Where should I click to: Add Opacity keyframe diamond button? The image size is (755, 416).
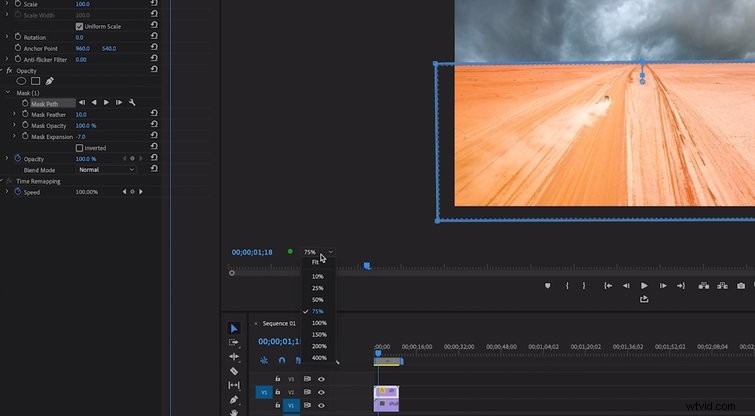point(132,158)
